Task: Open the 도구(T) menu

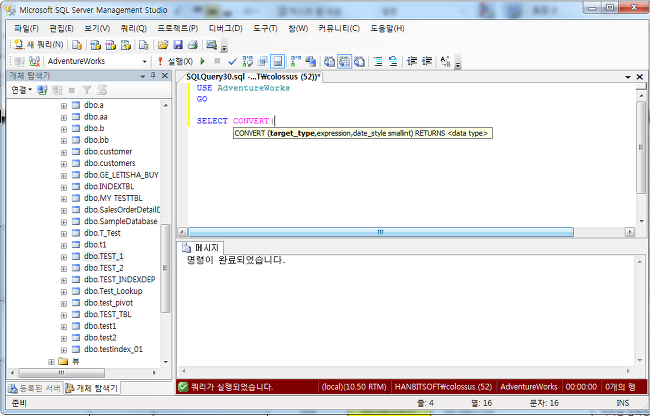Action: pos(265,29)
